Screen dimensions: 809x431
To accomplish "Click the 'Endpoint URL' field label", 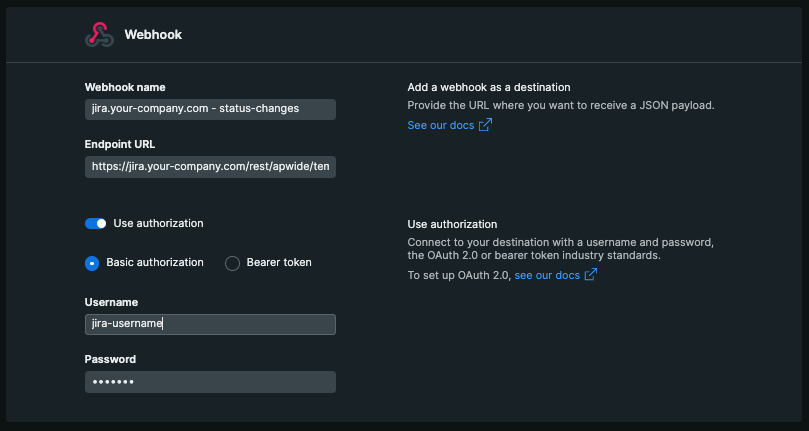I will click(x=120, y=144).
